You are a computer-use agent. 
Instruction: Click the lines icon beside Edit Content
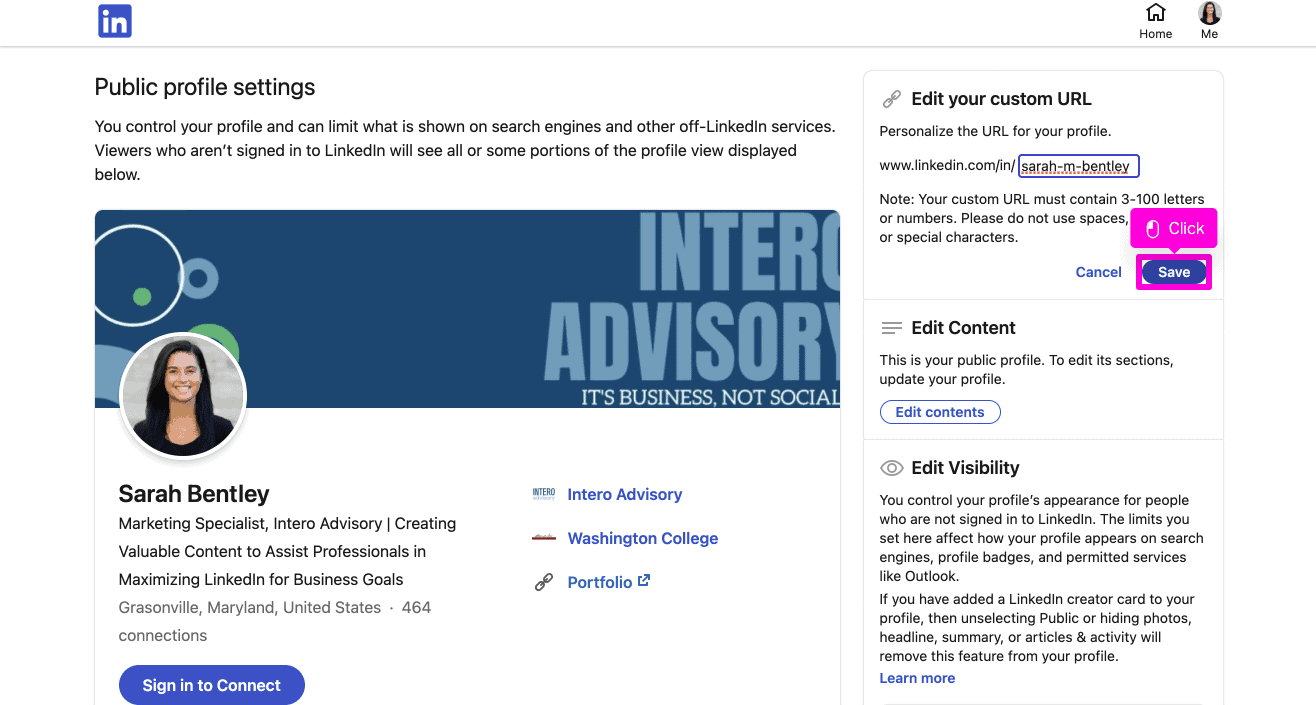click(891, 328)
